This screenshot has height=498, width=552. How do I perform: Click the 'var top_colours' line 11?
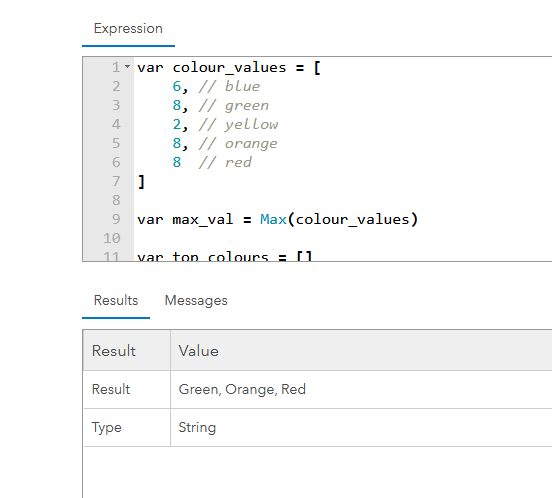point(225,257)
